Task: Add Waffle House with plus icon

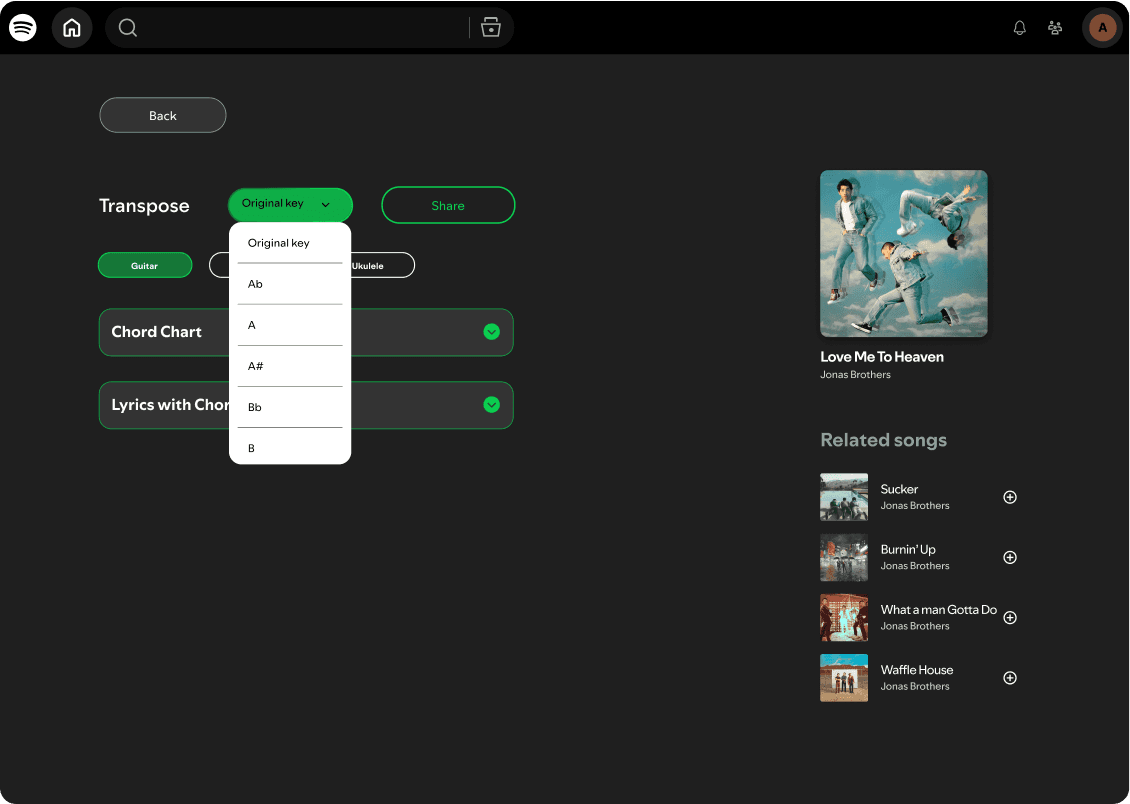Action: [1010, 678]
